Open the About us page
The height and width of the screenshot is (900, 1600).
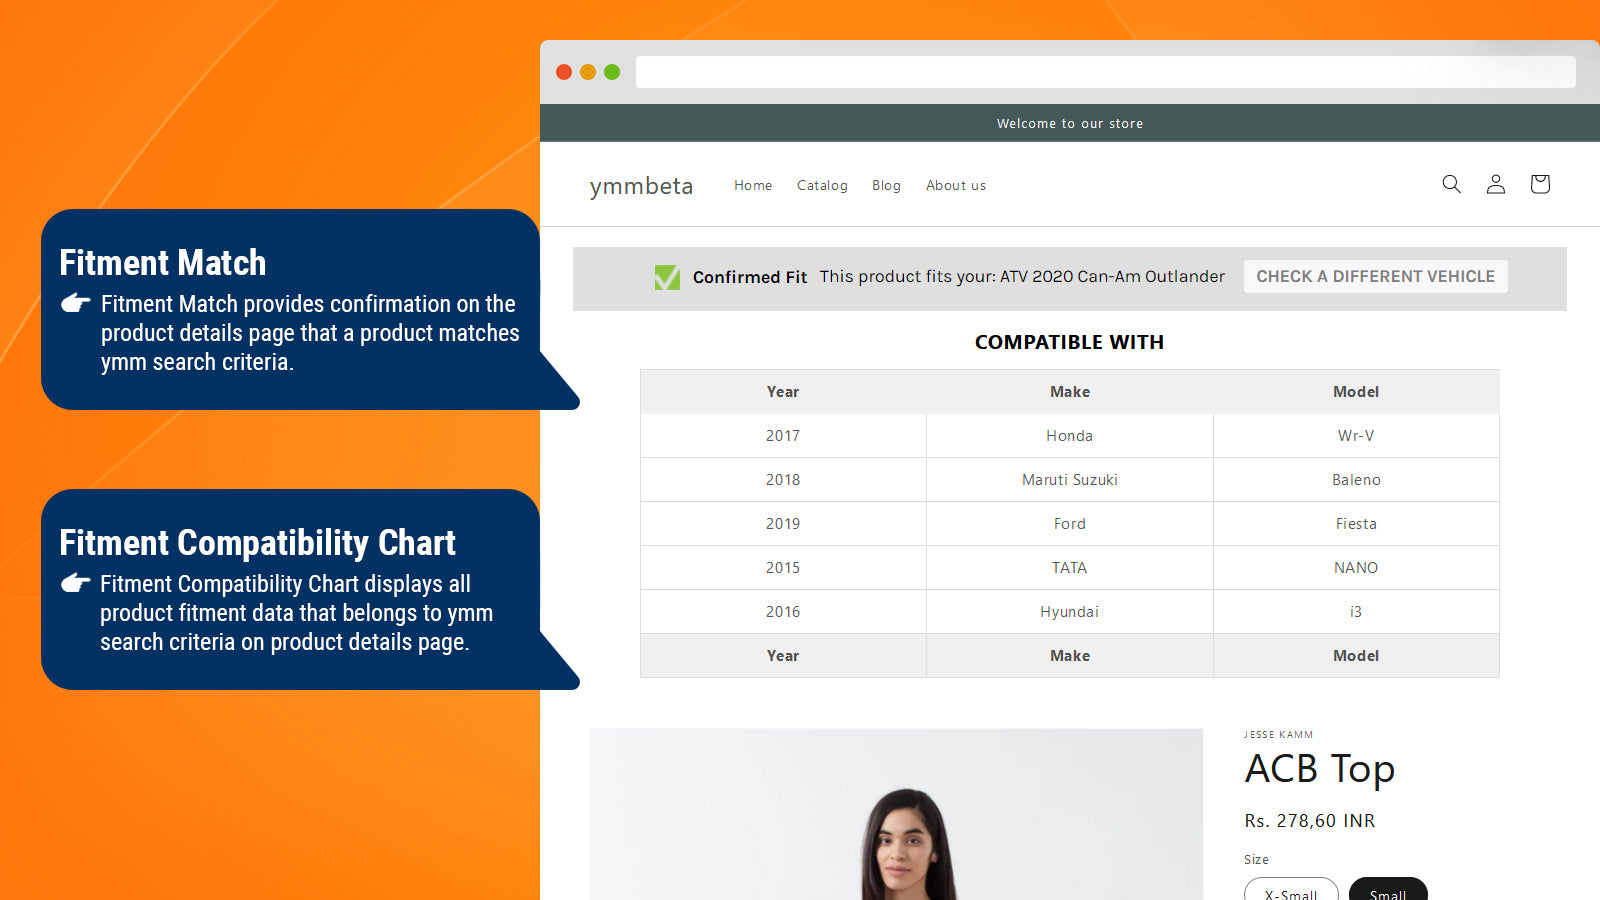(x=955, y=185)
